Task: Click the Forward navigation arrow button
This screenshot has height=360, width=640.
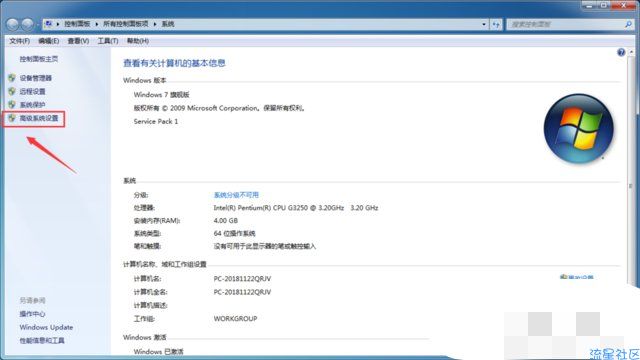Action: (27, 24)
